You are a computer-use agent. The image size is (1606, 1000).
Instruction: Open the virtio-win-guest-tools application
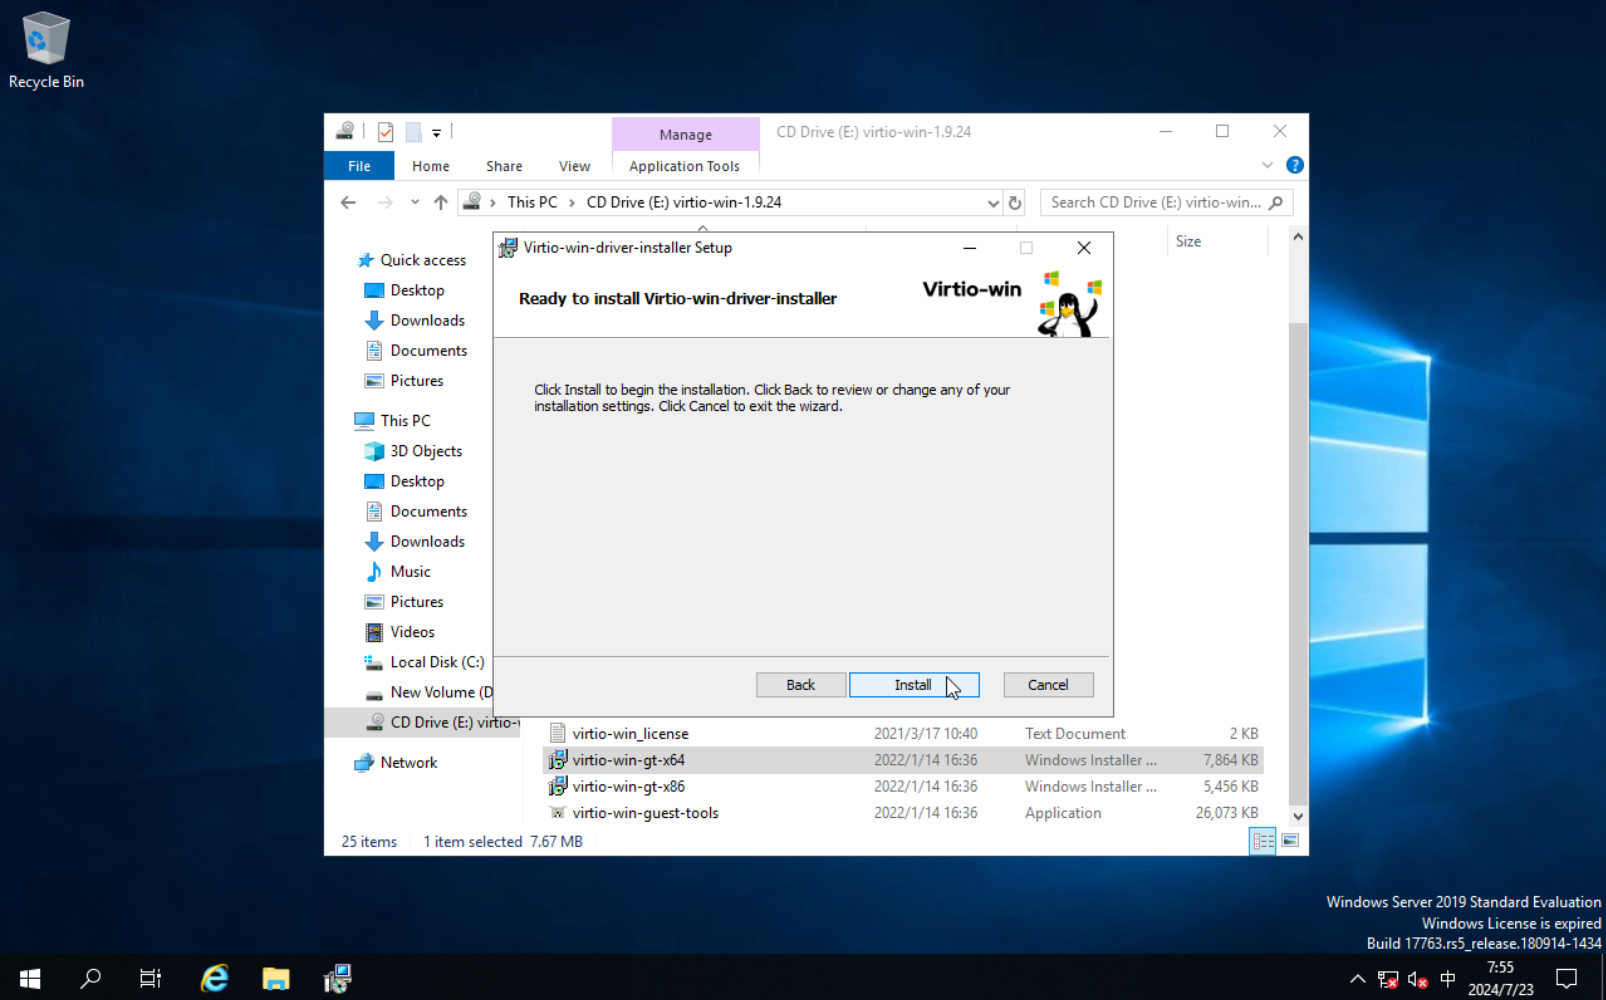point(644,812)
